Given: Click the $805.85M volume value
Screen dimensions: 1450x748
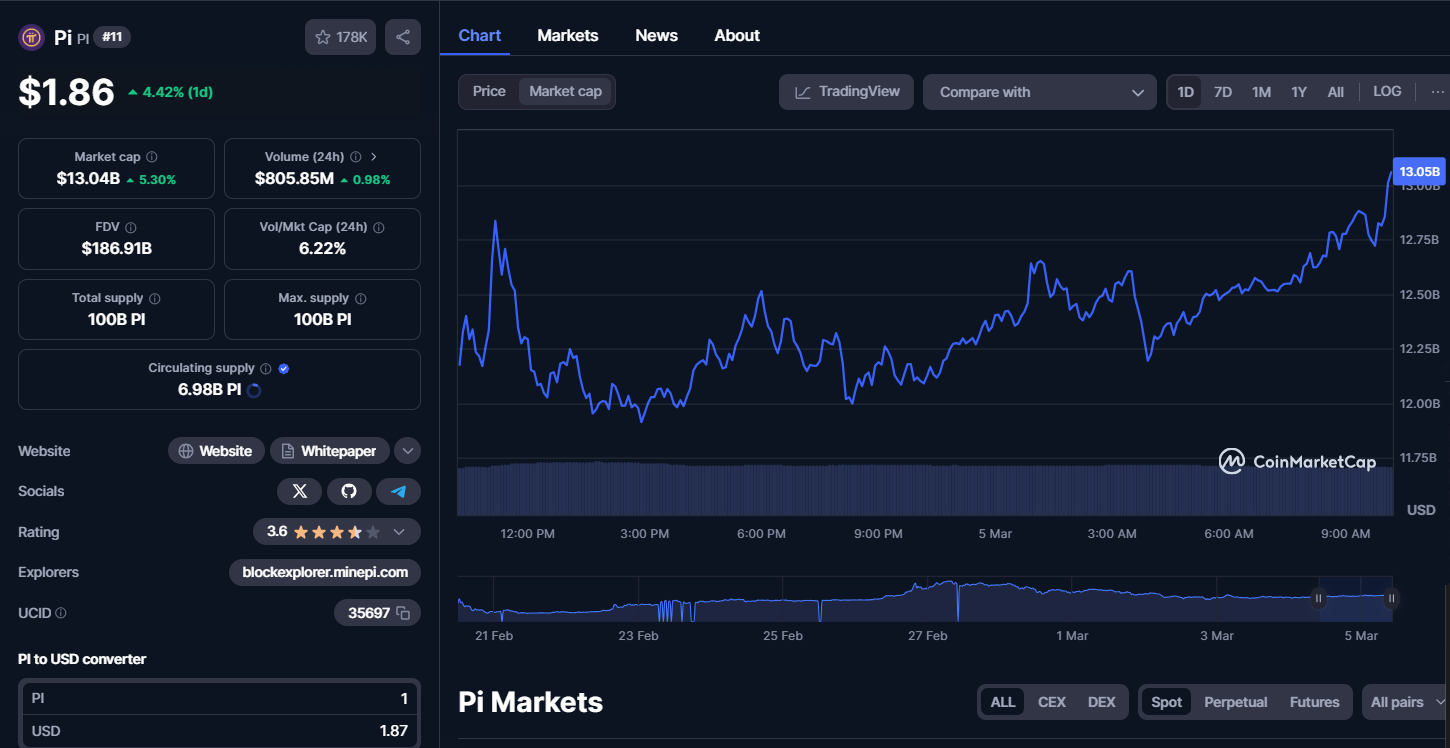Looking at the screenshot, I should 294,179.
